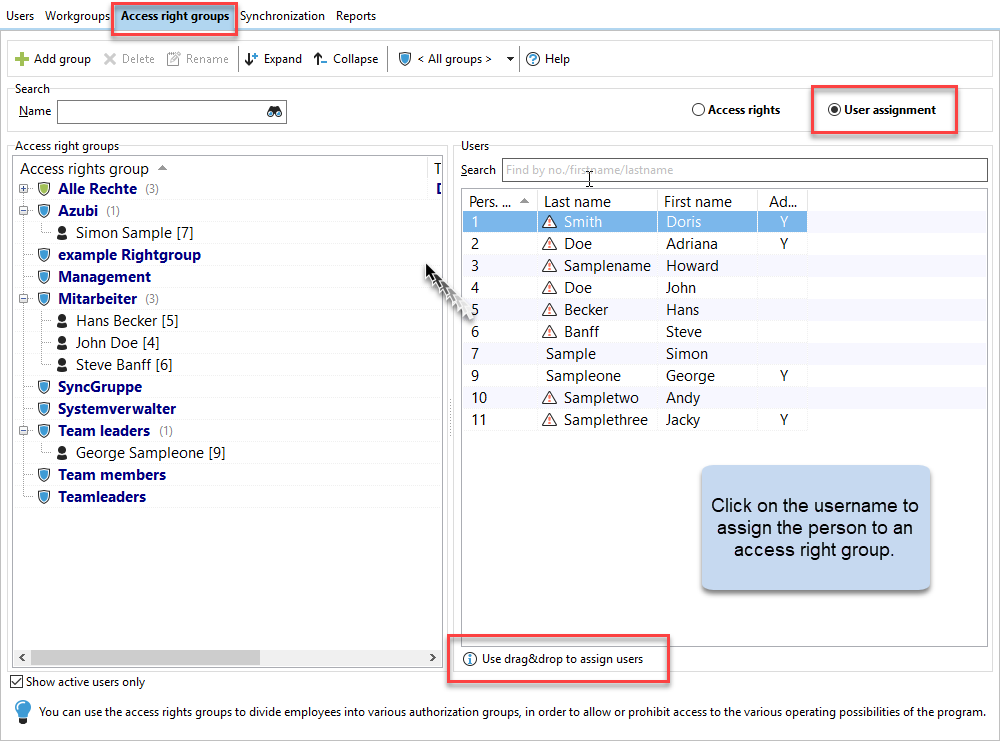1000x741 pixels.
Task: Click the binoculars search icon
Action: pyautogui.click(x=275, y=112)
